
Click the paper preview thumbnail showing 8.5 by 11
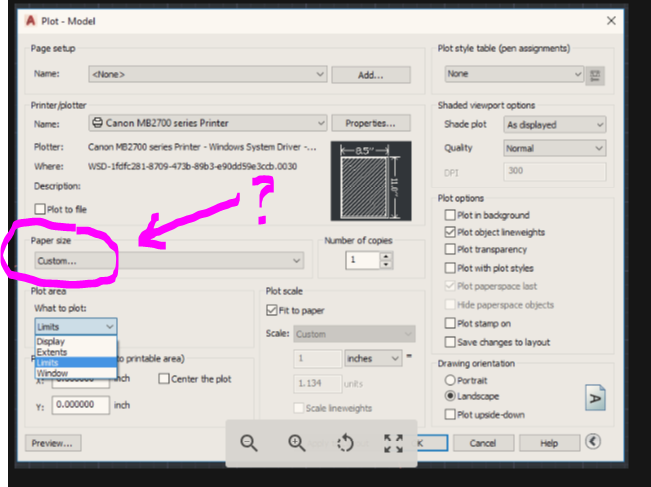(x=371, y=181)
